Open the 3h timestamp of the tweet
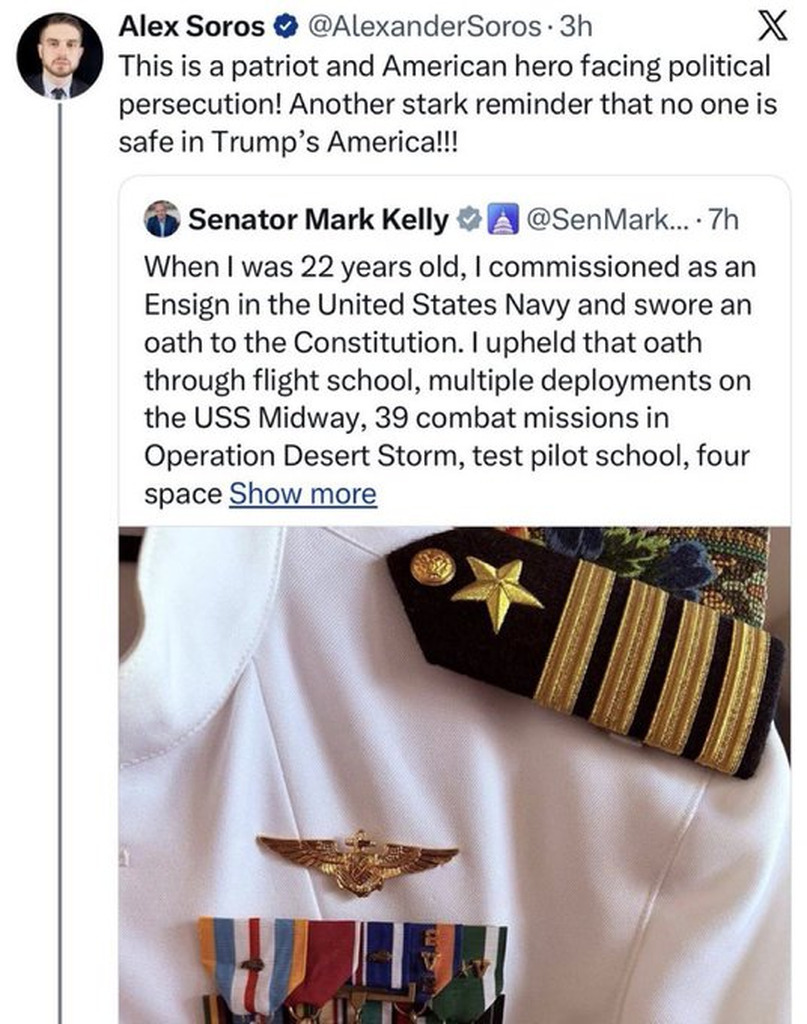The height and width of the screenshot is (1024, 807). [577, 29]
